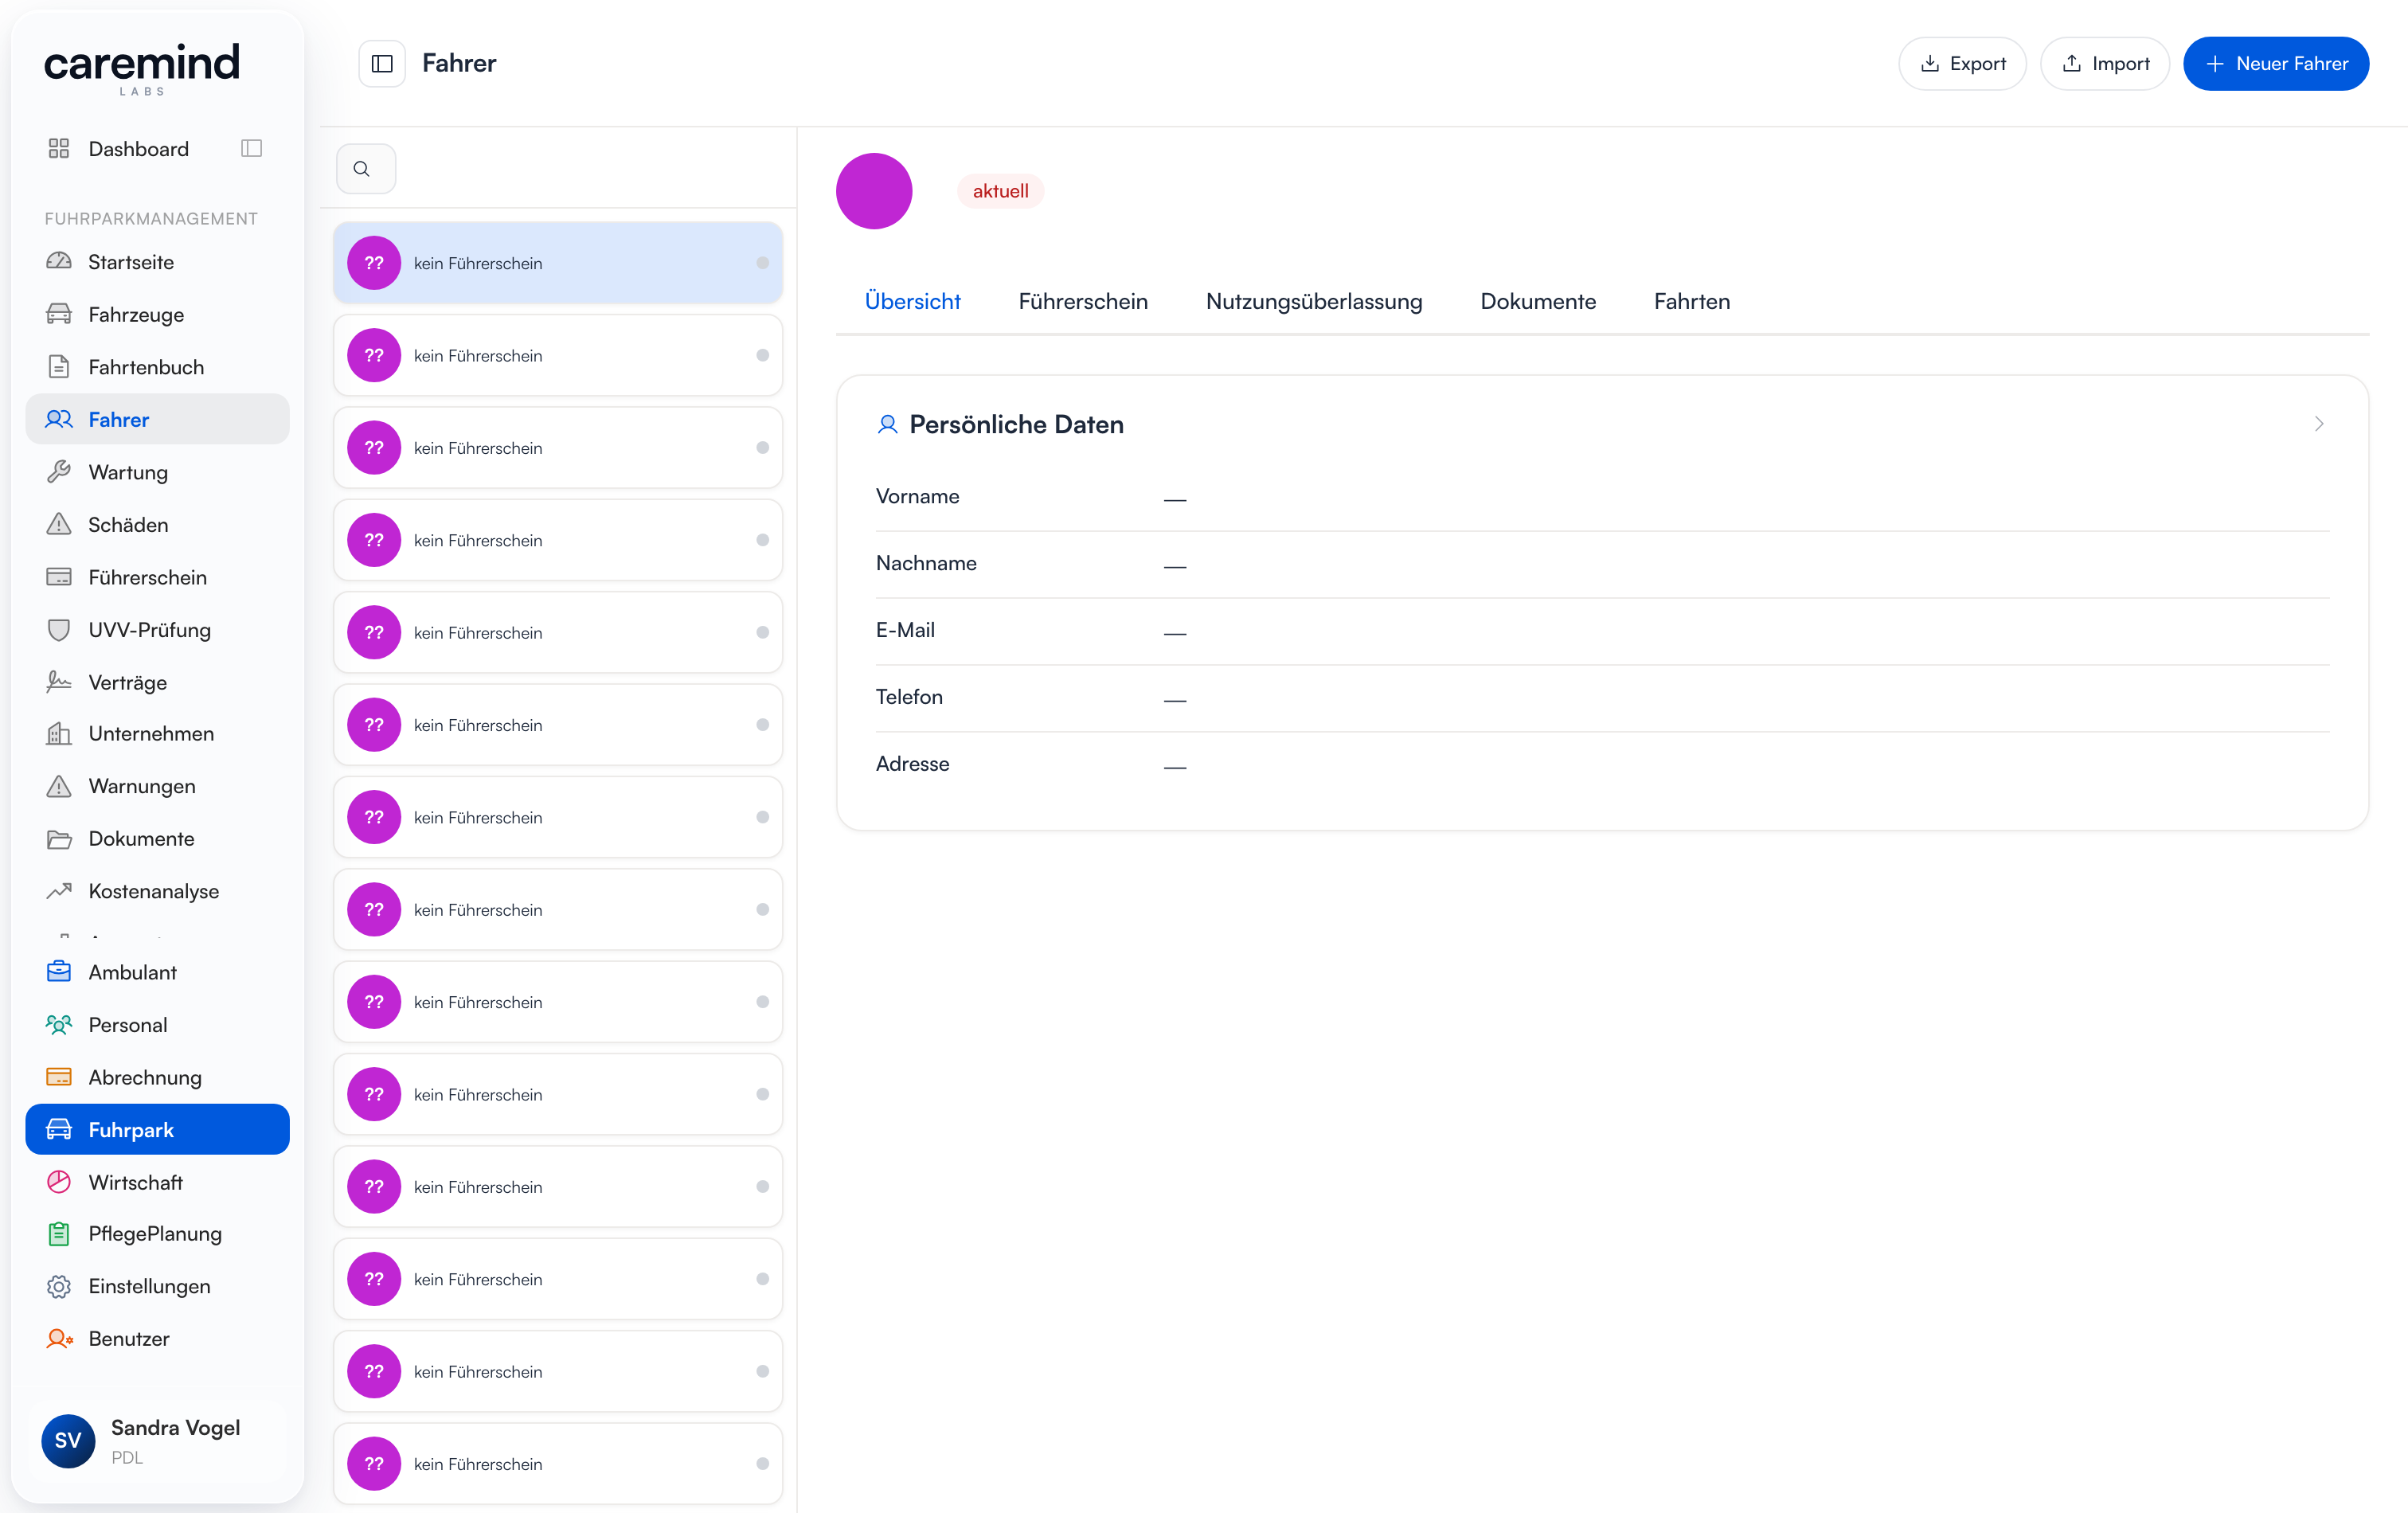Expand Persönliche Daten with chevron arrow

[2318, 424]
